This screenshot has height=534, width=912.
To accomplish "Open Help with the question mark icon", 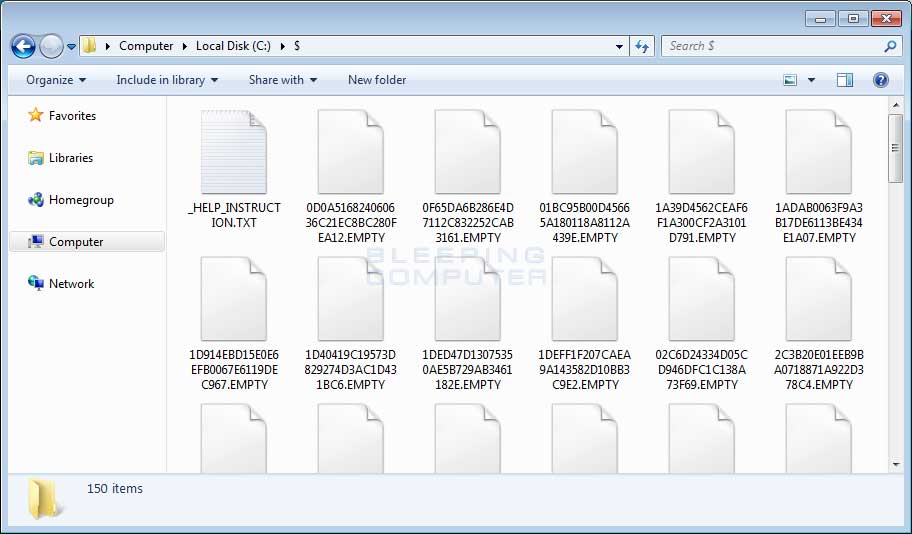I will click(881, 80).
